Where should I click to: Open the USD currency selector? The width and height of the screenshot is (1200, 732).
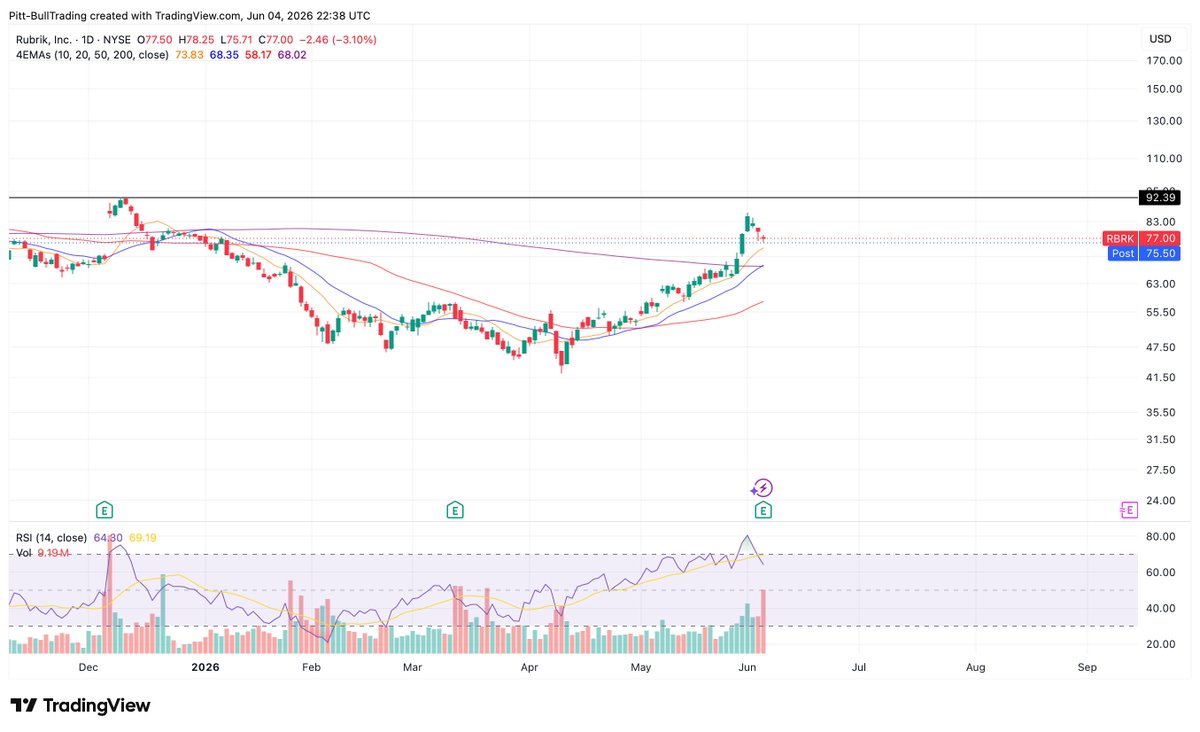(x=1161, y=39)
